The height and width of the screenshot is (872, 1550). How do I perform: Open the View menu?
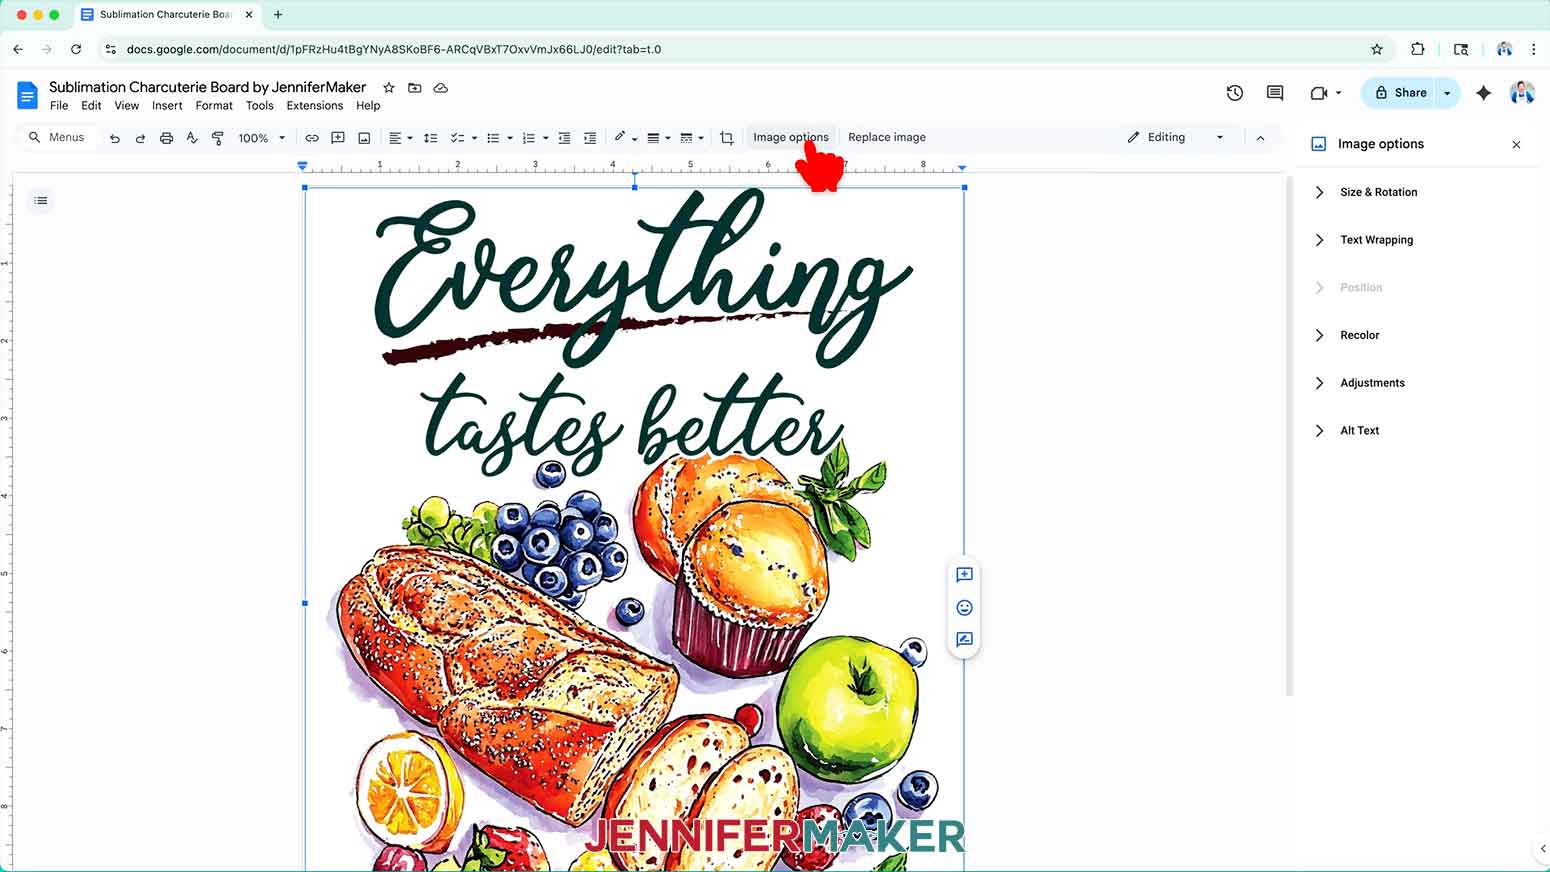point(127,106)
